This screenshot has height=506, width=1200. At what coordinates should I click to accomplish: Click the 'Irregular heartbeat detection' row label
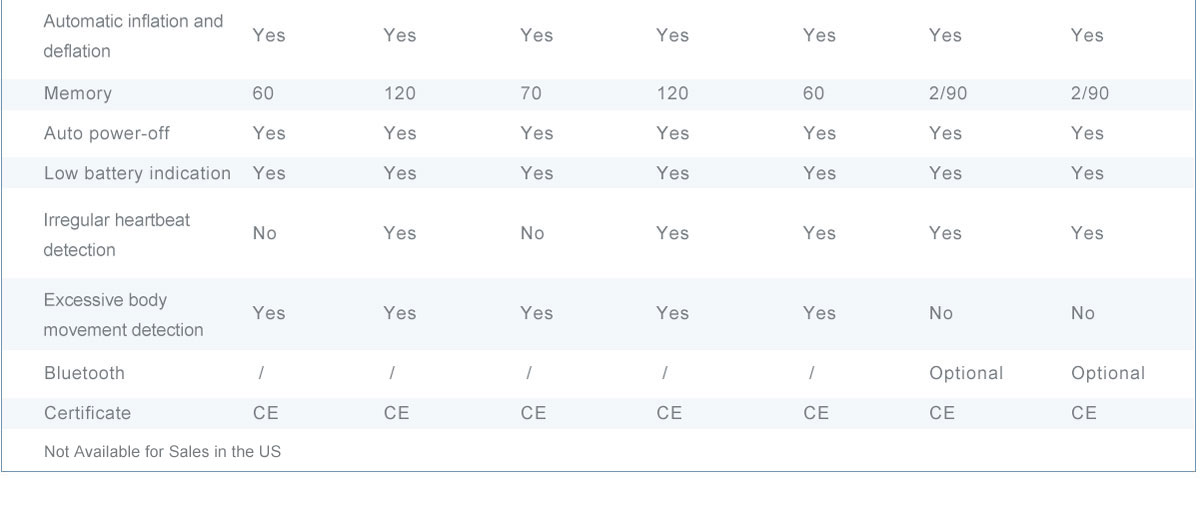117,234
